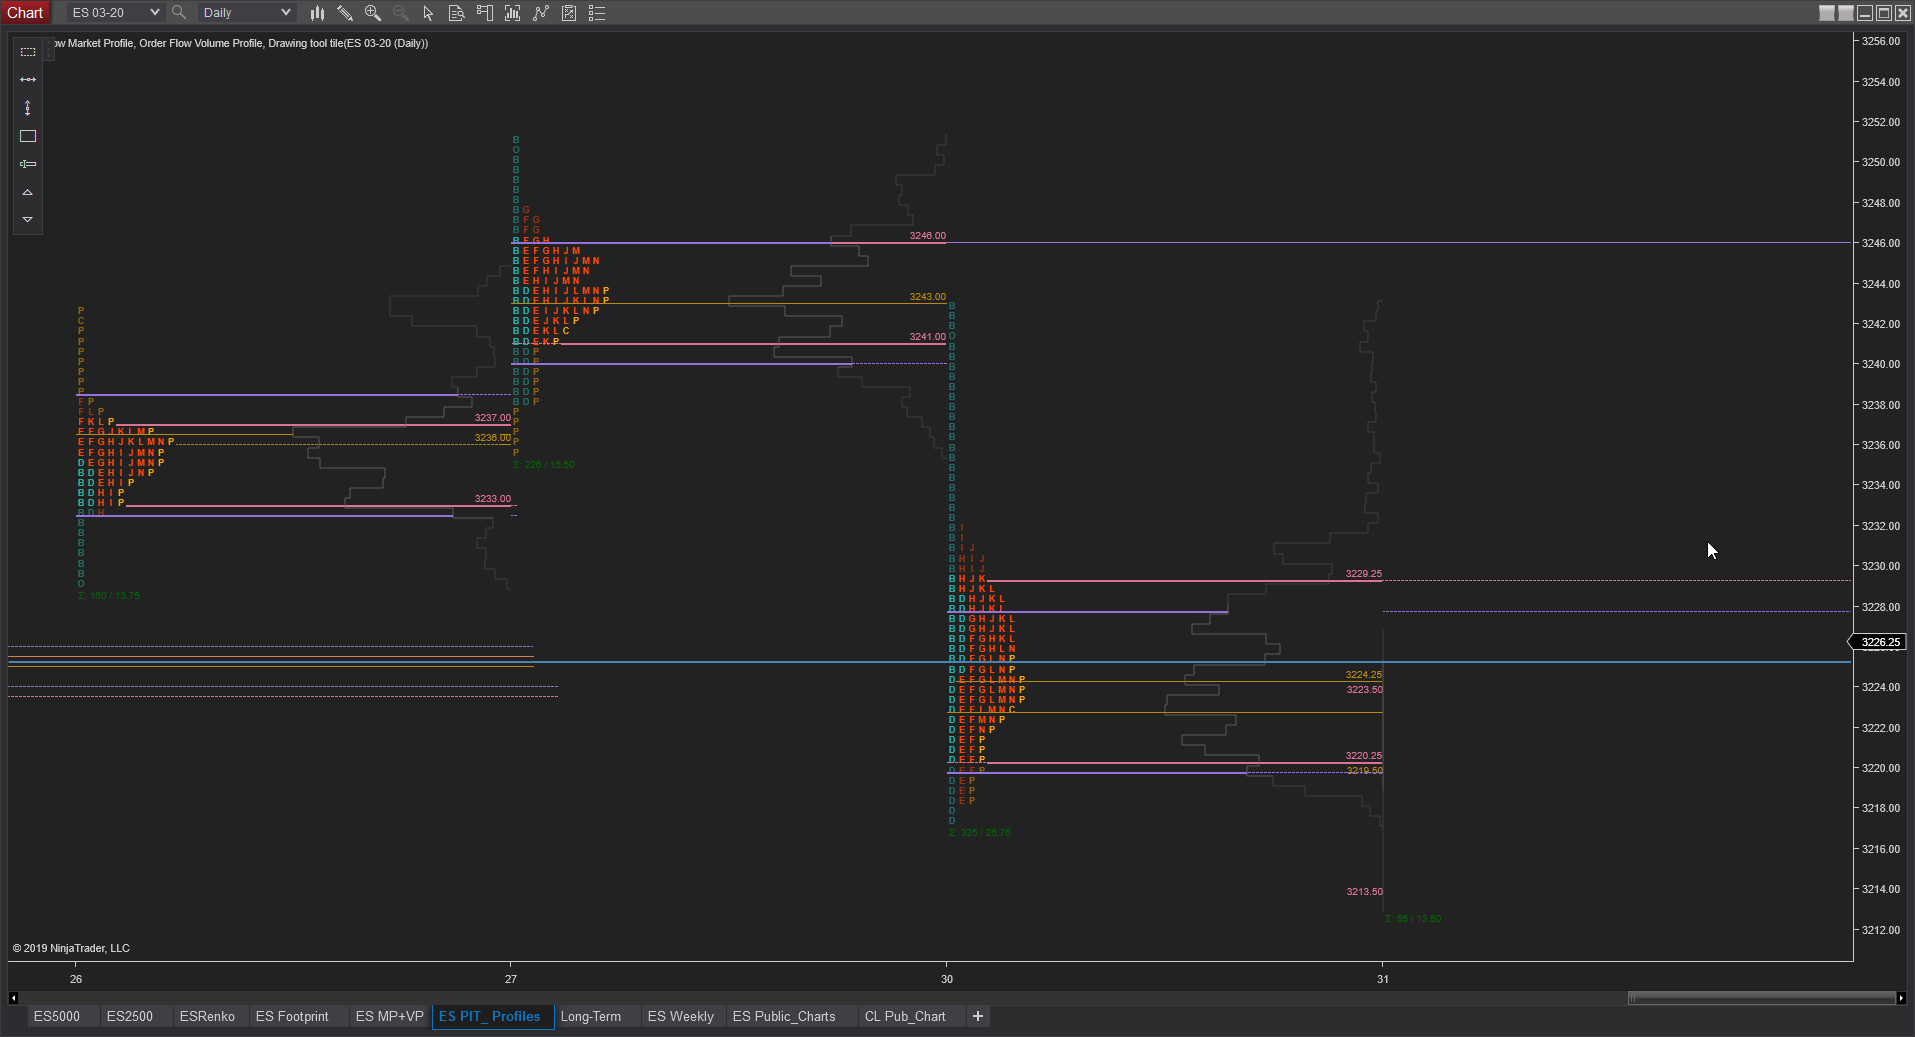Select the vertical line drawing tool
Image resolution: width=1915 pixels, height=1037 pixels.
point(27,107)
